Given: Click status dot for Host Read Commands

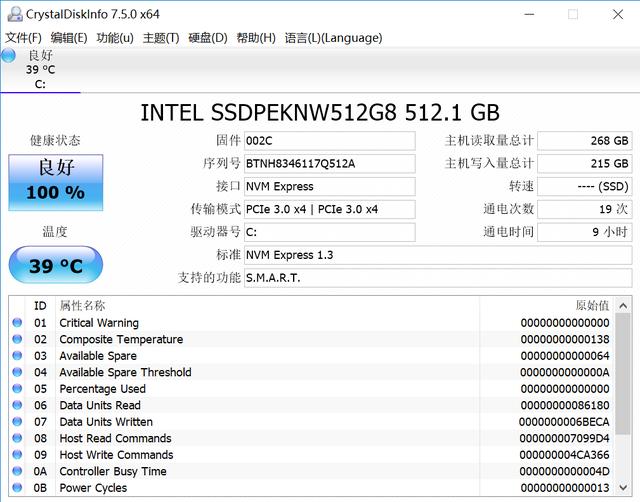Looking at the screenshot, I should pyautogui.click(x=17, y=438).
